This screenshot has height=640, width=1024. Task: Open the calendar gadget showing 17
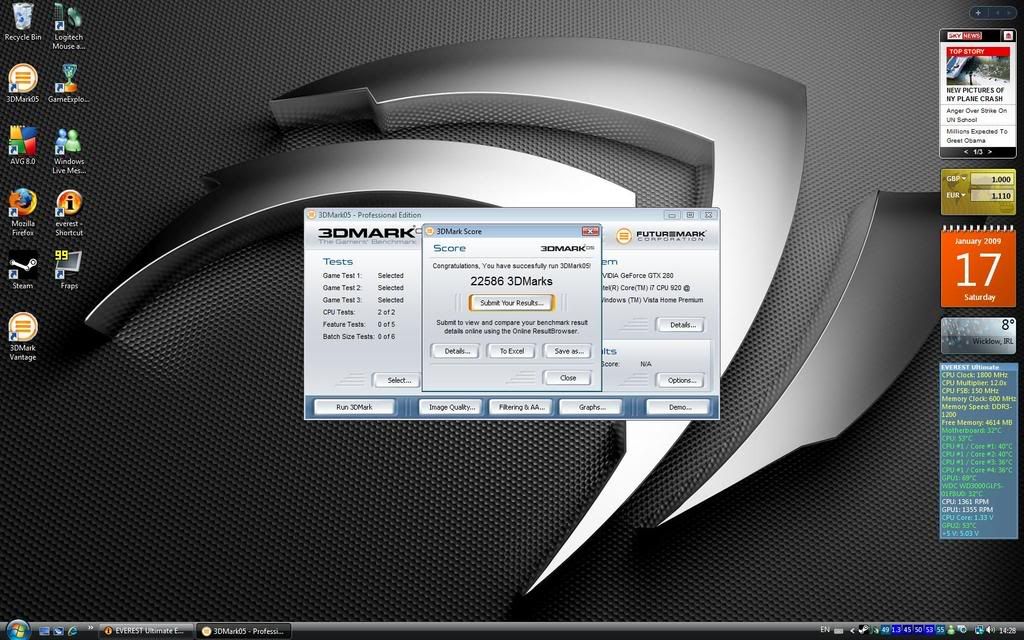click(x=978, y=268)
